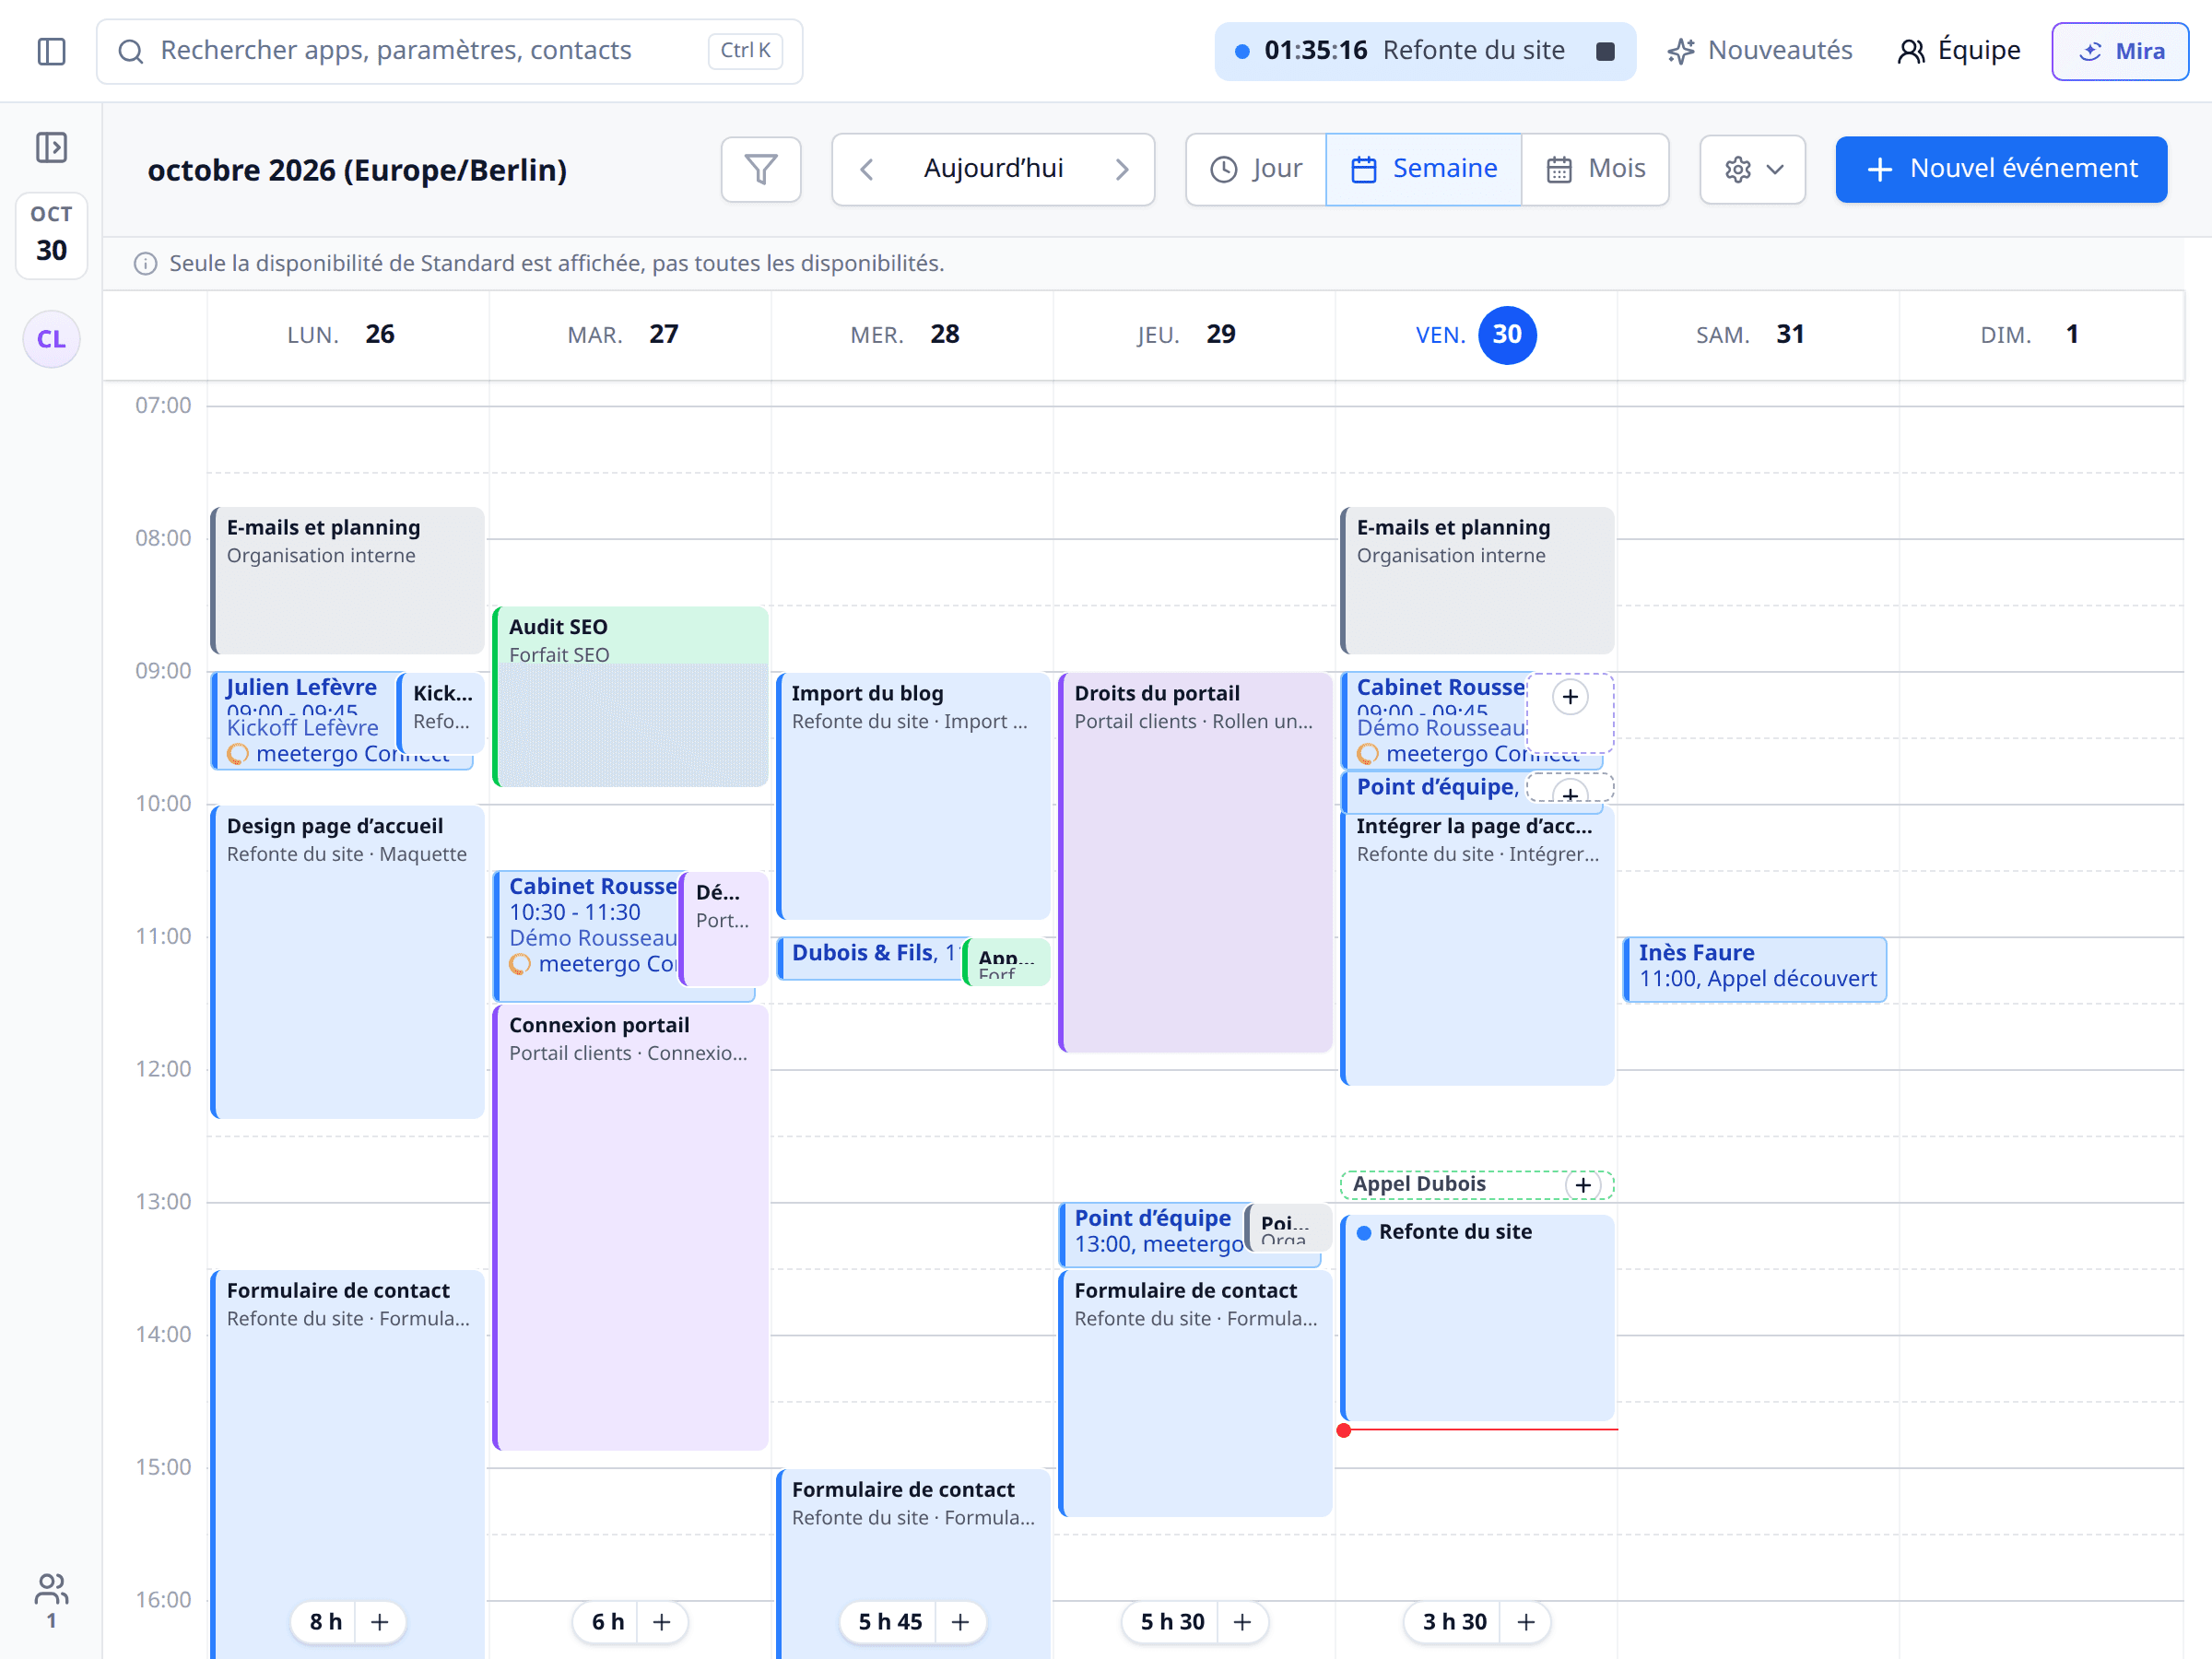Switch to Jour view
2212x1659 pixels.
pos(1256,169)
